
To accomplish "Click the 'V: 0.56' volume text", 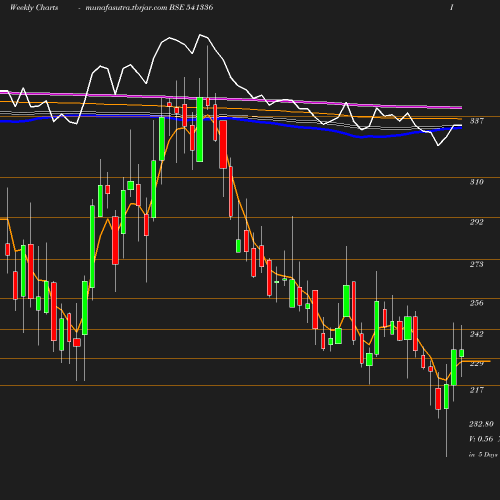I will (x=481, y=439).
